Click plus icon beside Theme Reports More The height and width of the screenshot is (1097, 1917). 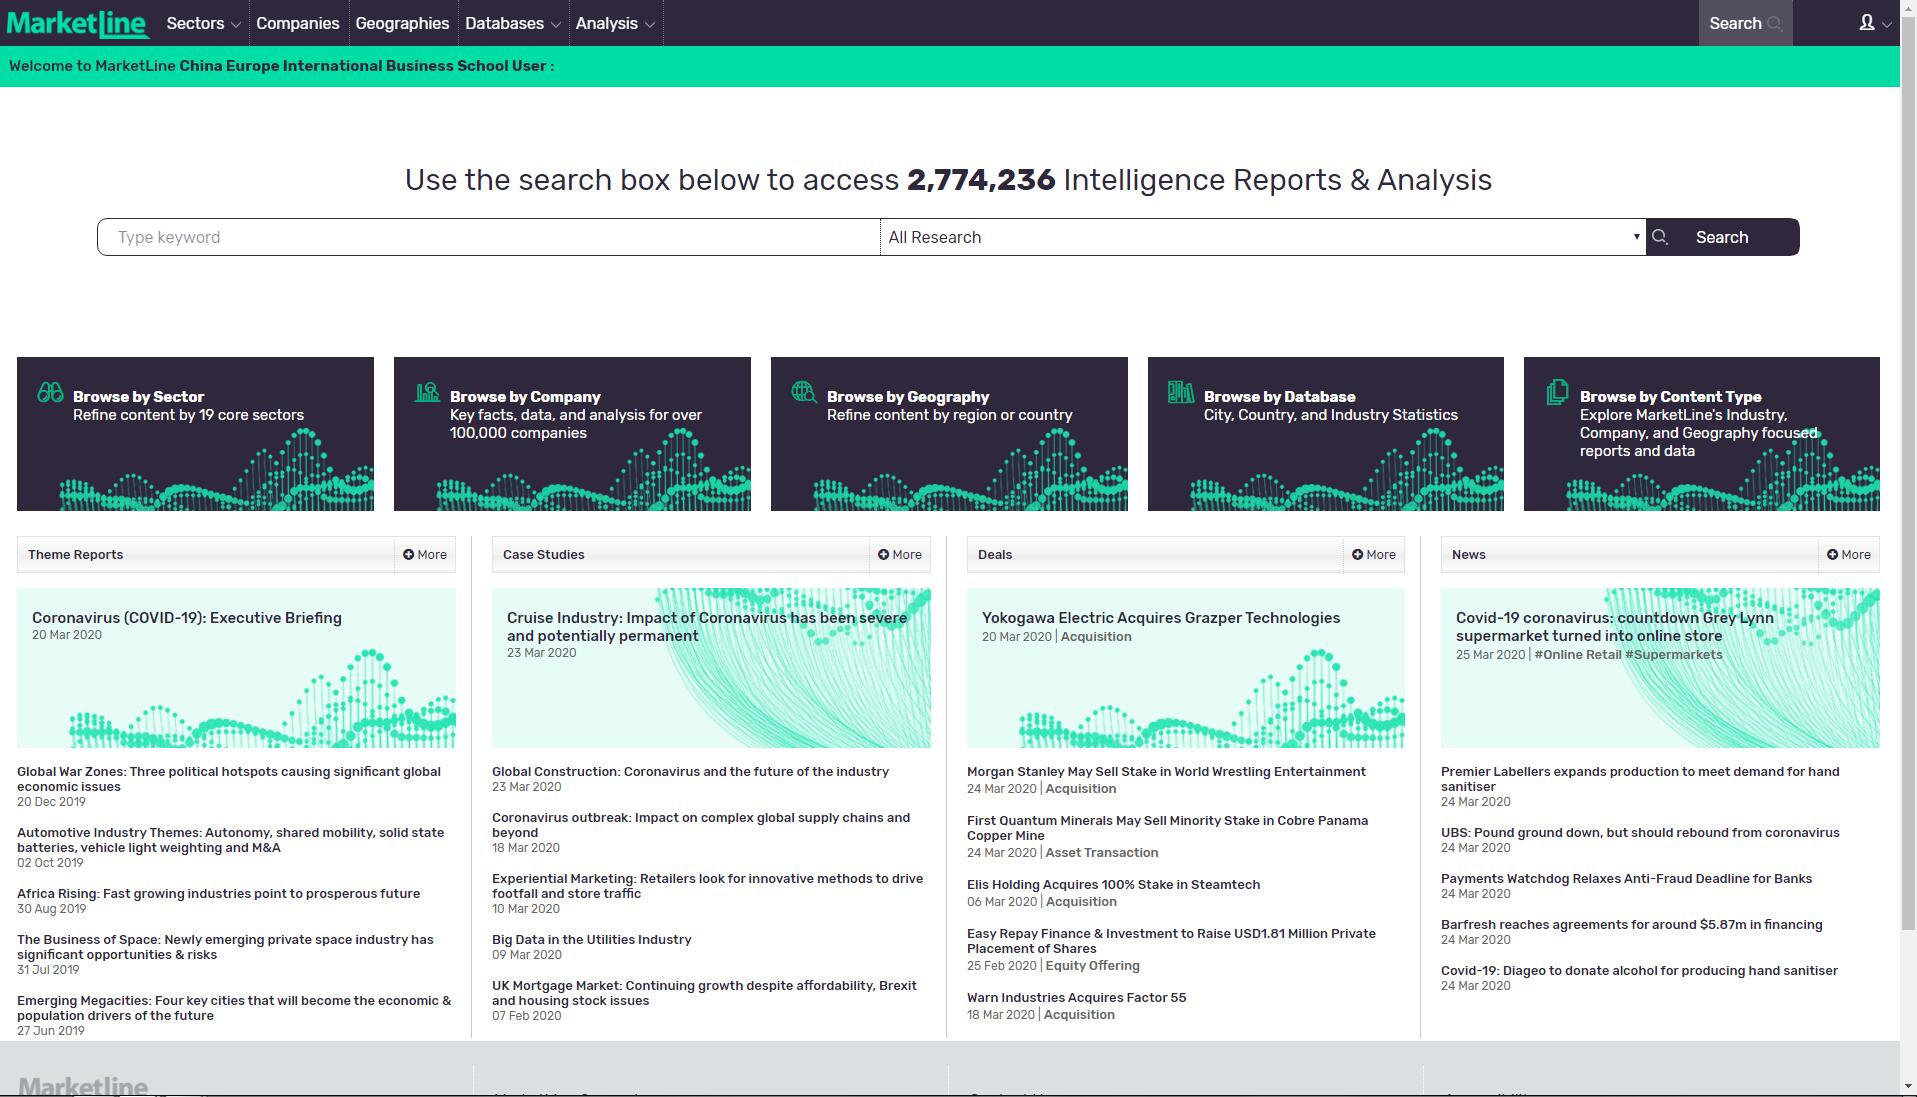coord(408,554)
